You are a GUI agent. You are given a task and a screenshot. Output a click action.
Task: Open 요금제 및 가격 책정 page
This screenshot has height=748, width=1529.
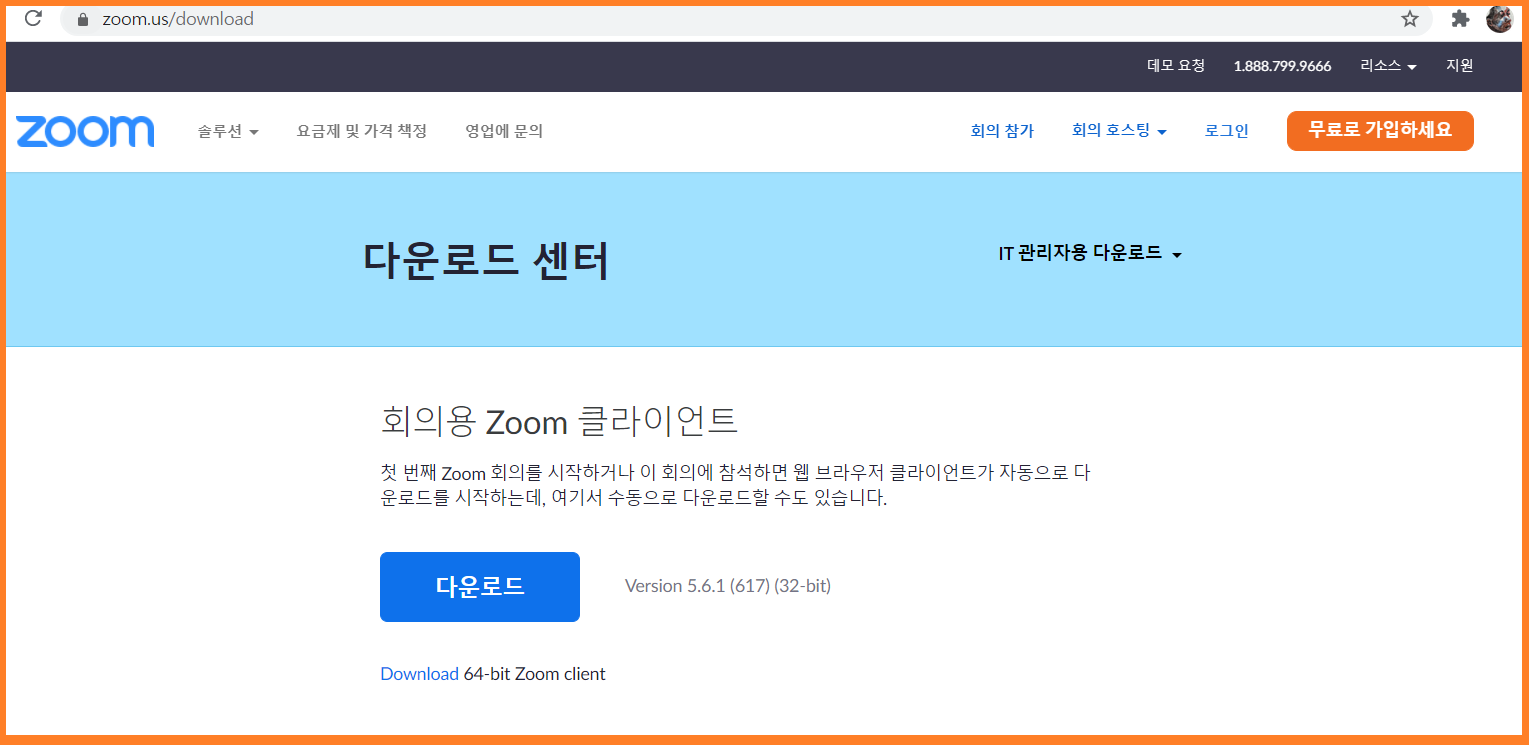pyautogui.click(x=362, y=131)
